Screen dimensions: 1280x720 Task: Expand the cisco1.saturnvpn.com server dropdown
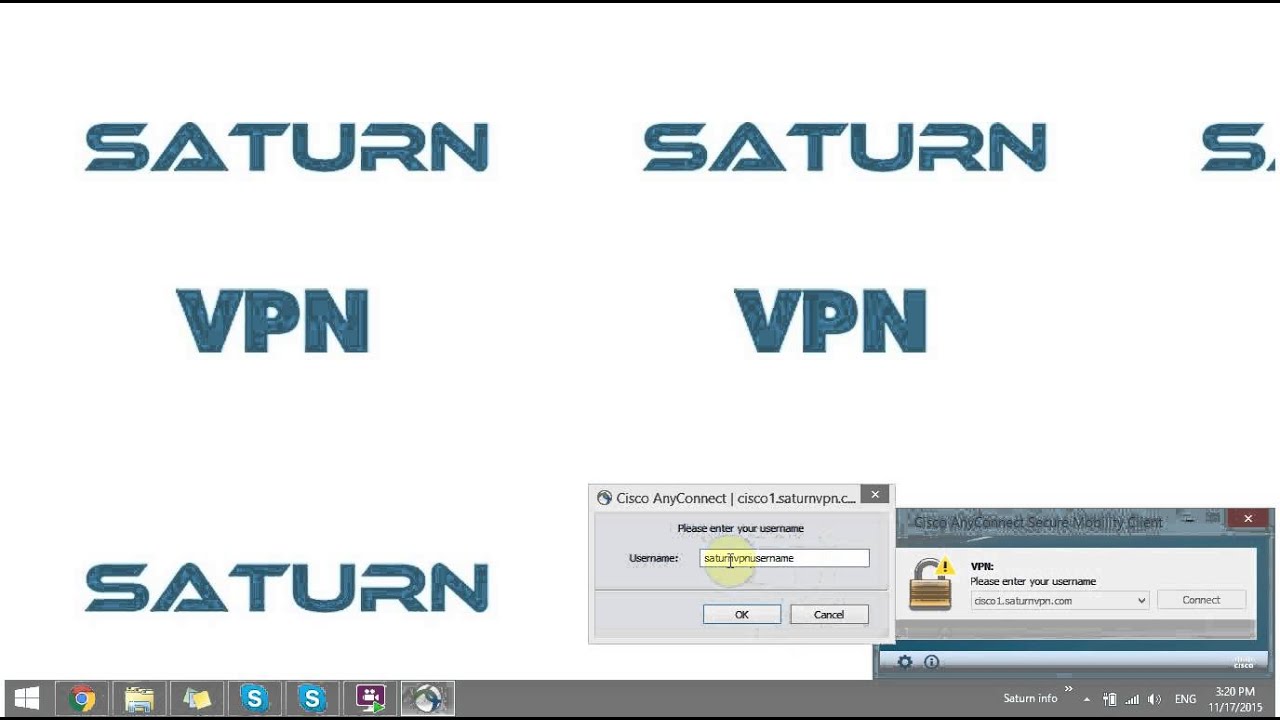pyautogui.click(x=1141, y=601)
